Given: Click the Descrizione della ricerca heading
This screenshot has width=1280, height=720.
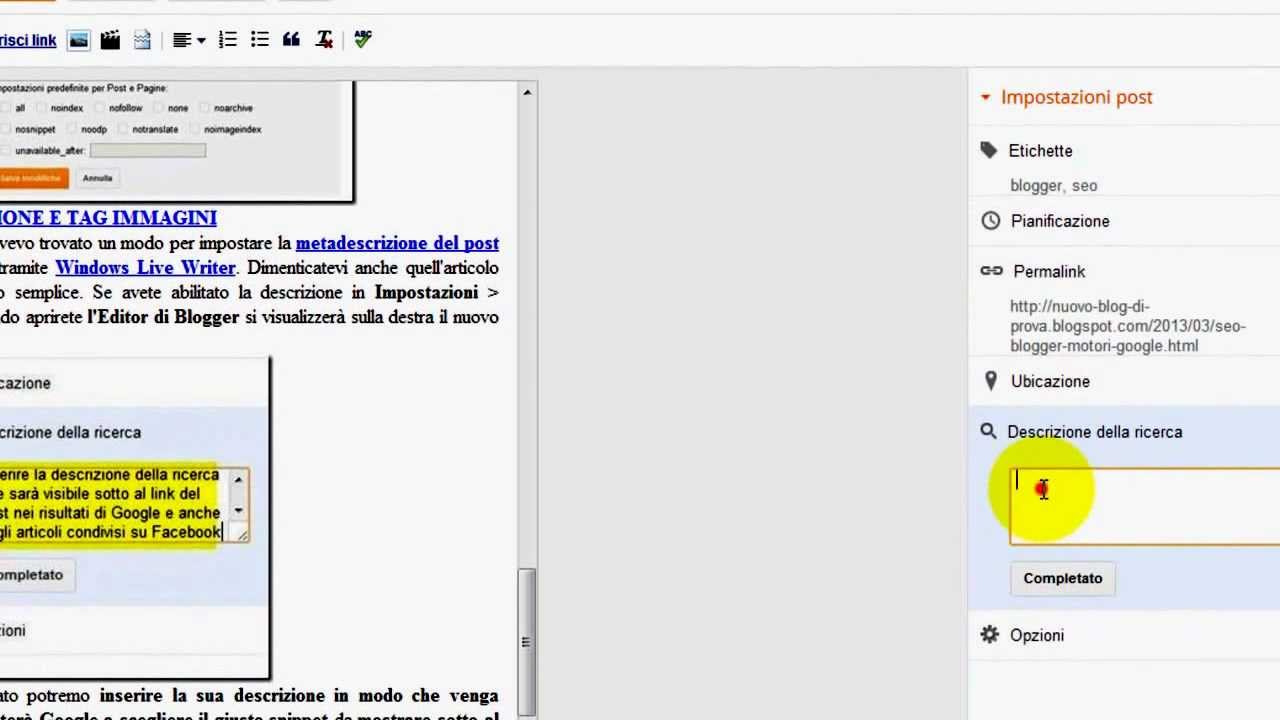Looking at the screenshot, I should (1094, 432).
